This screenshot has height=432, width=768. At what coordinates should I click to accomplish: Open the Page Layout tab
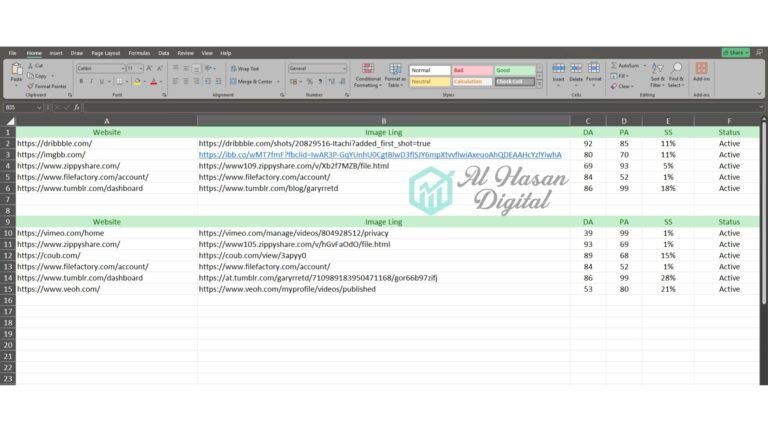coord(105,53)
